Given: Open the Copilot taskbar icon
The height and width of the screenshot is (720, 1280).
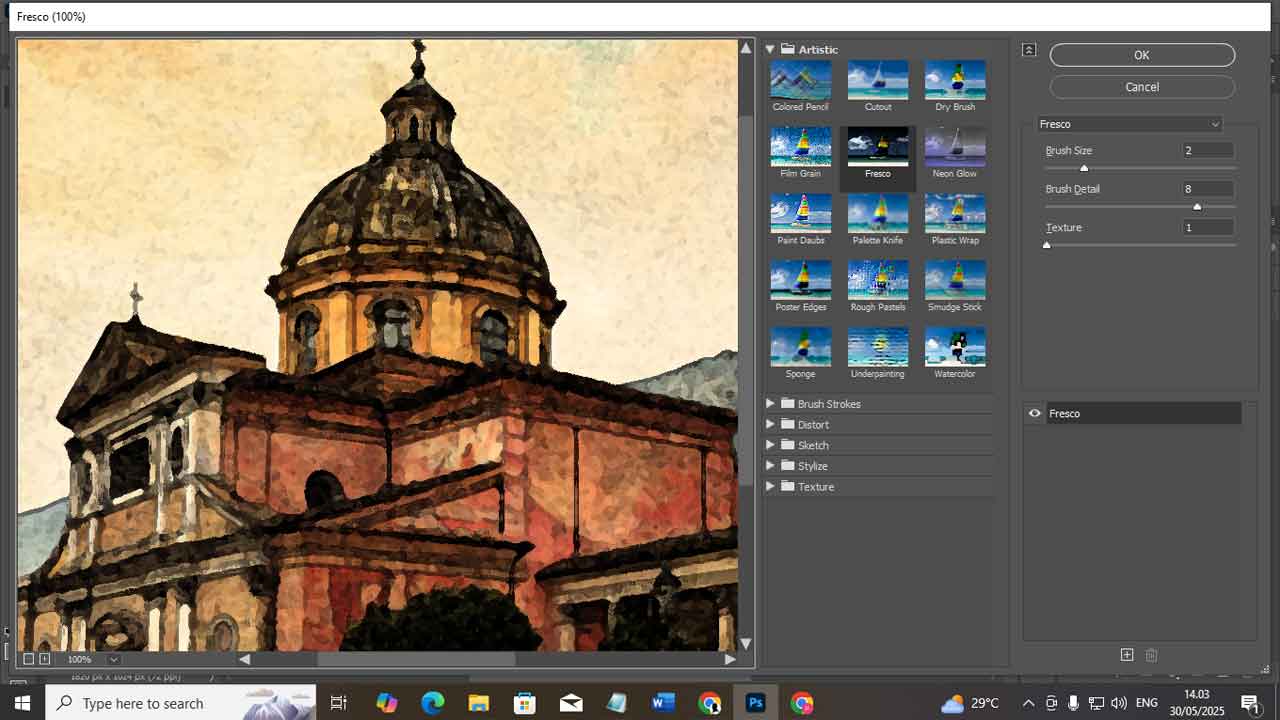Looking at the screenshot, I should coord(386,703).
